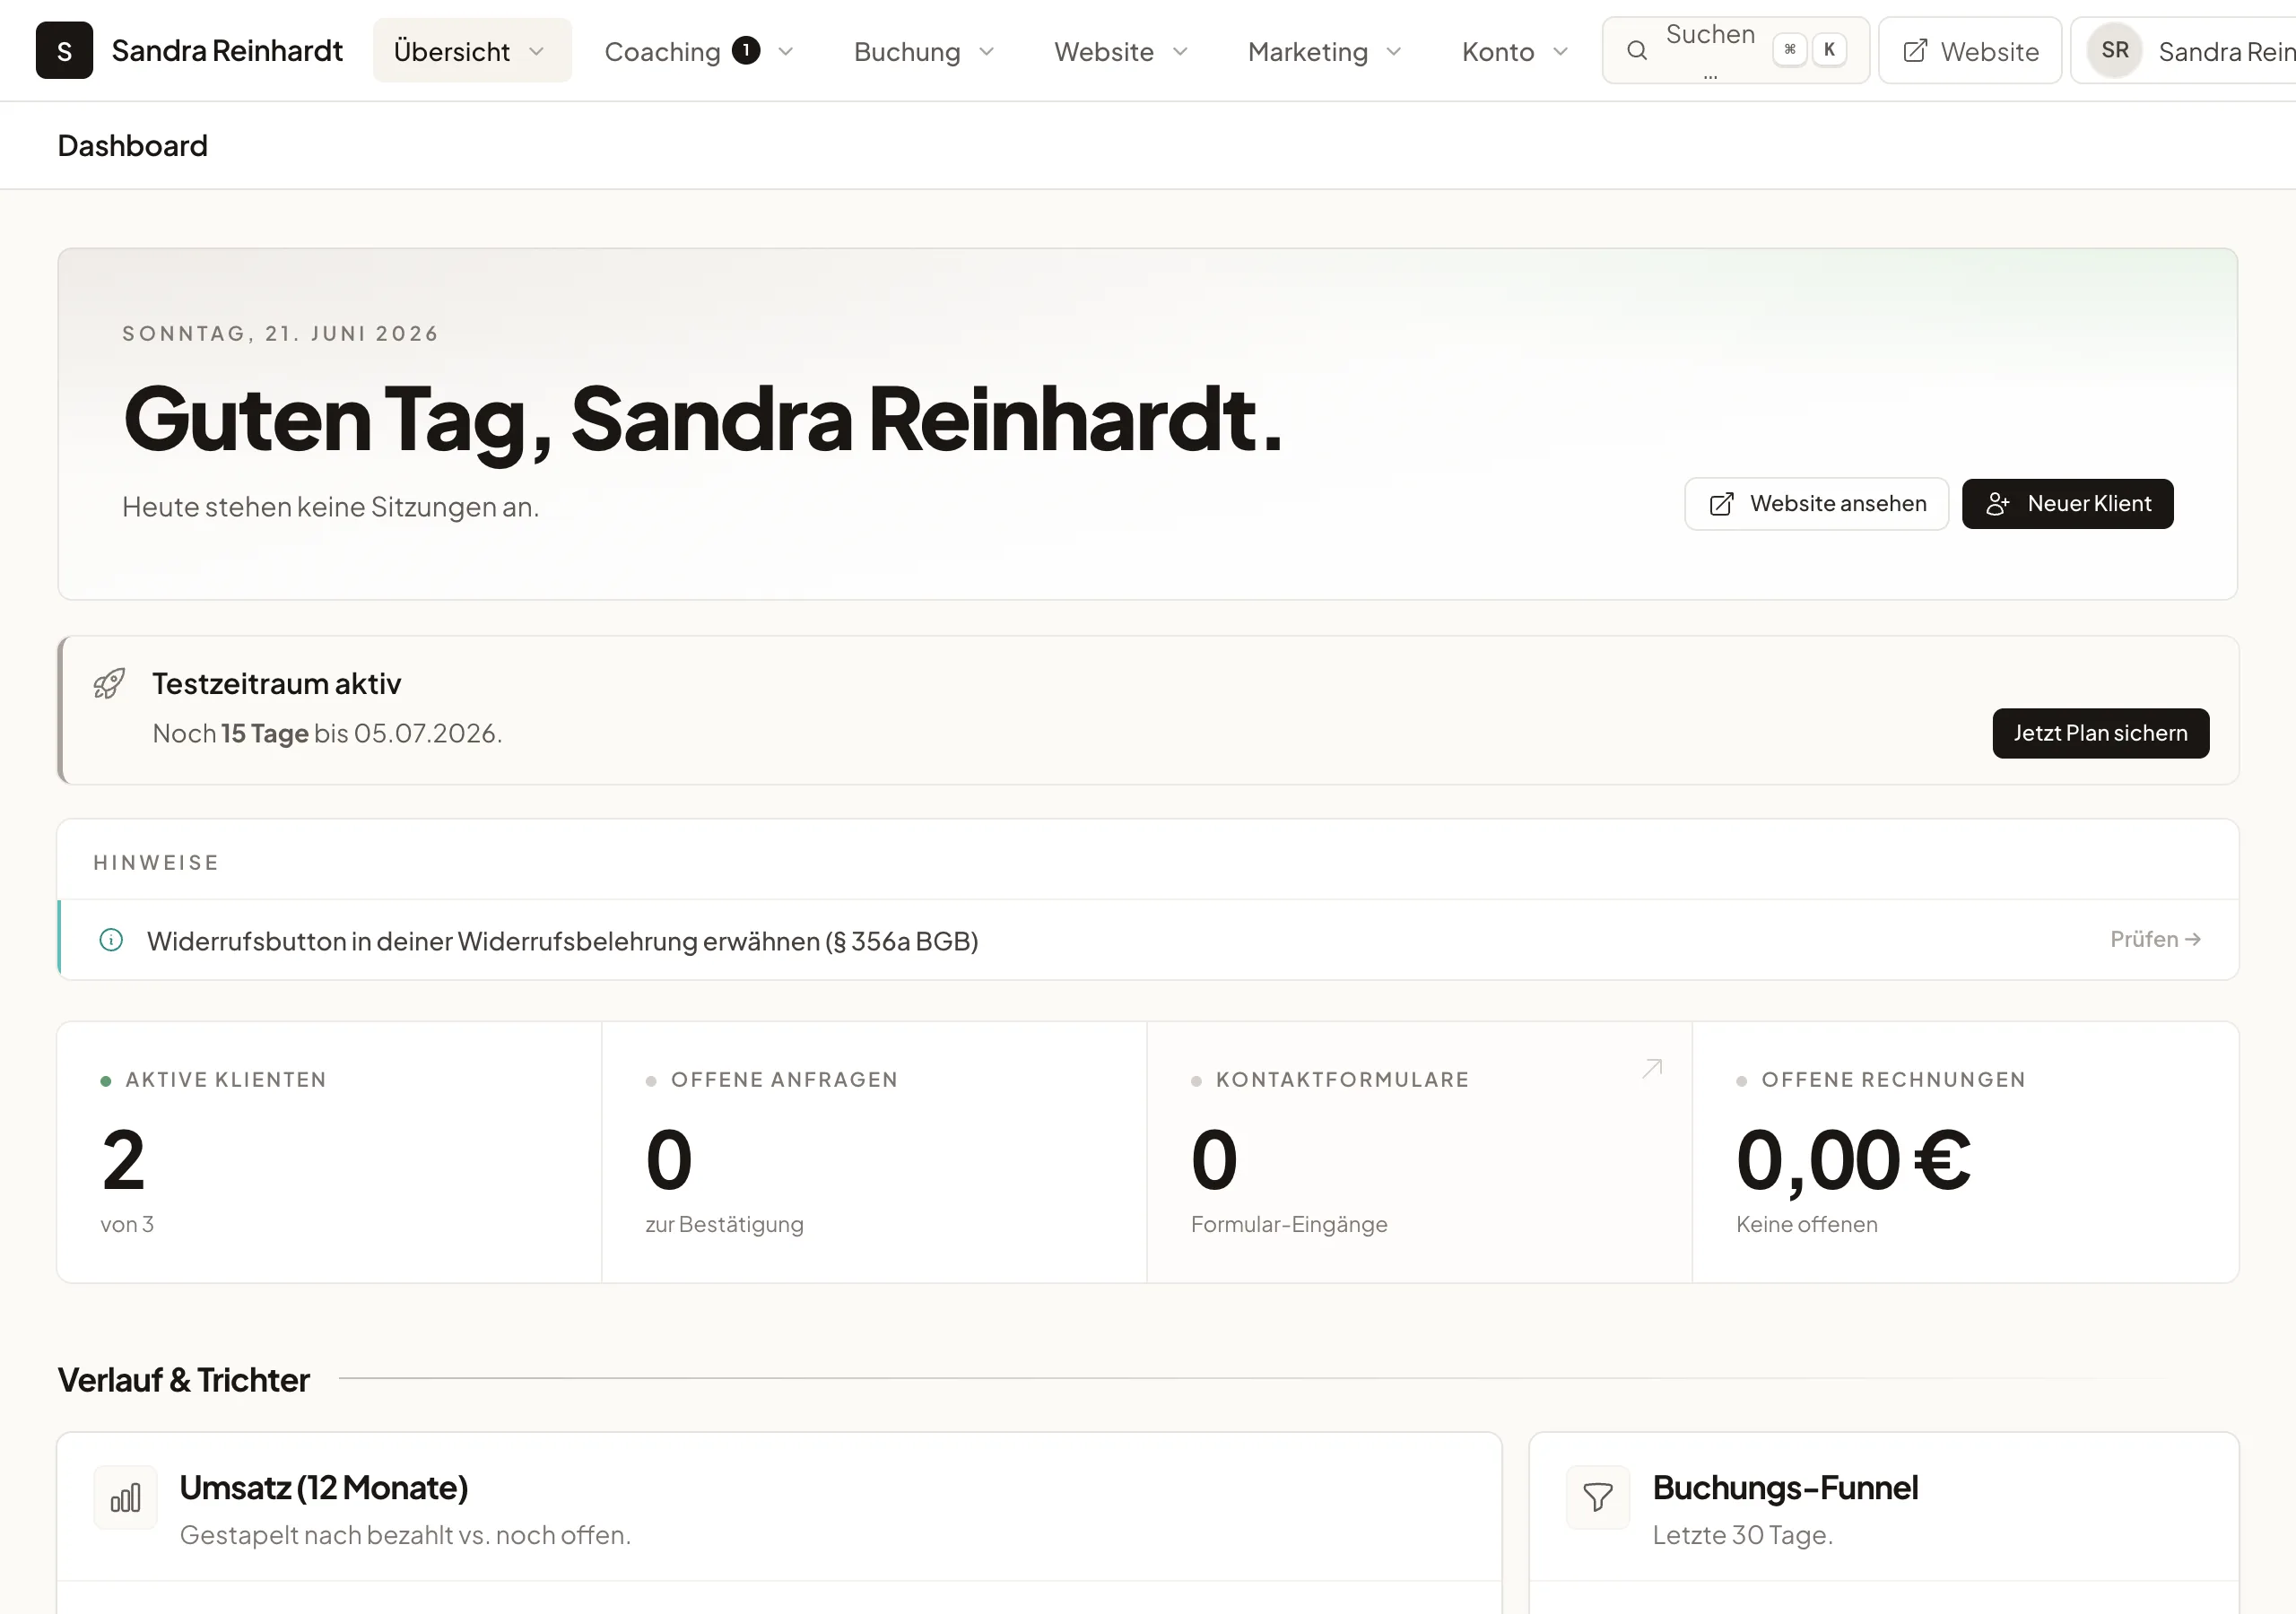Image resolution: width=2296 pixels, height=1614 pixels.
Task: Expand the Konto menu chevron
Action: coord(1560,51)
